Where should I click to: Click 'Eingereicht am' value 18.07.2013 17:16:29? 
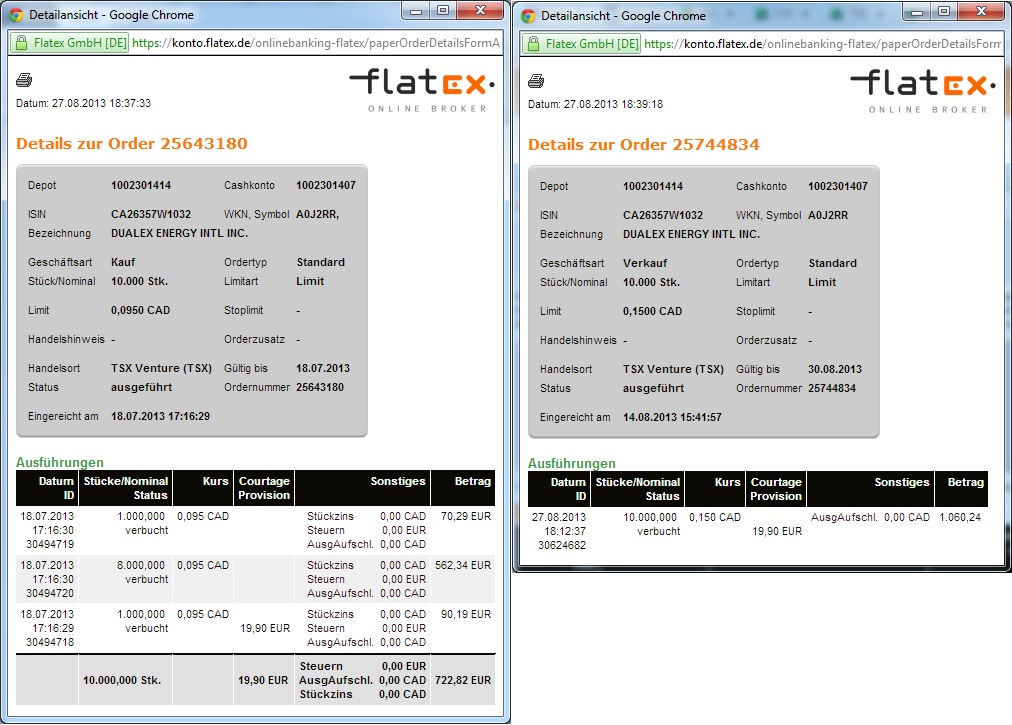160,416
